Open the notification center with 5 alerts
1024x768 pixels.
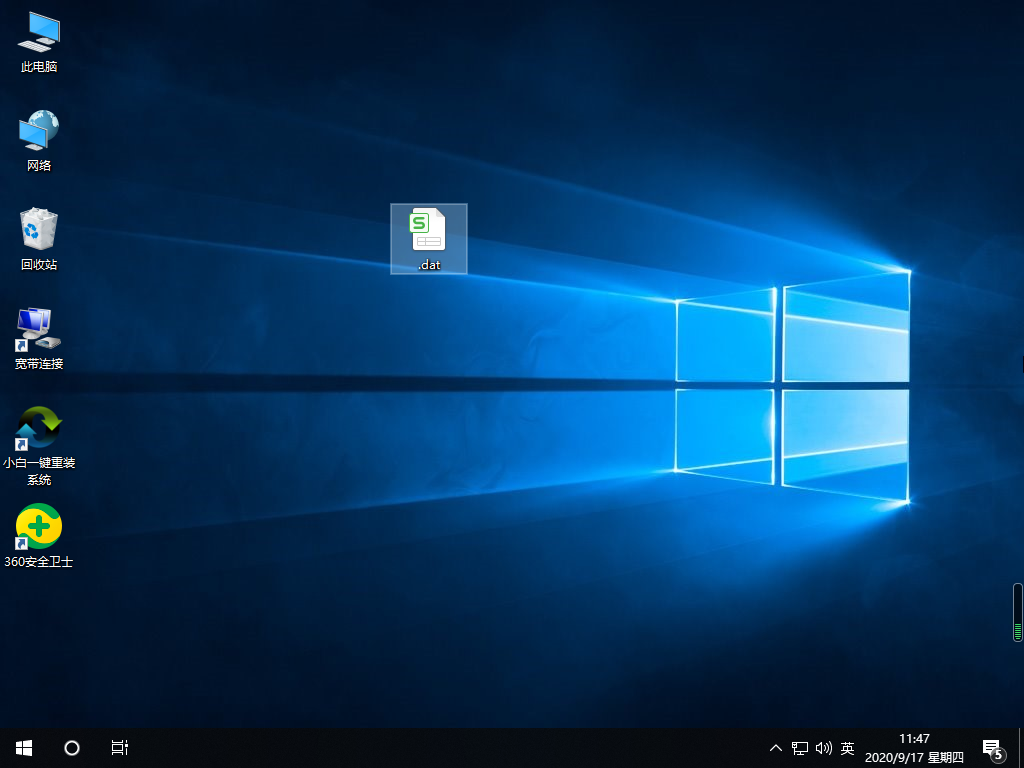point(993,748)
